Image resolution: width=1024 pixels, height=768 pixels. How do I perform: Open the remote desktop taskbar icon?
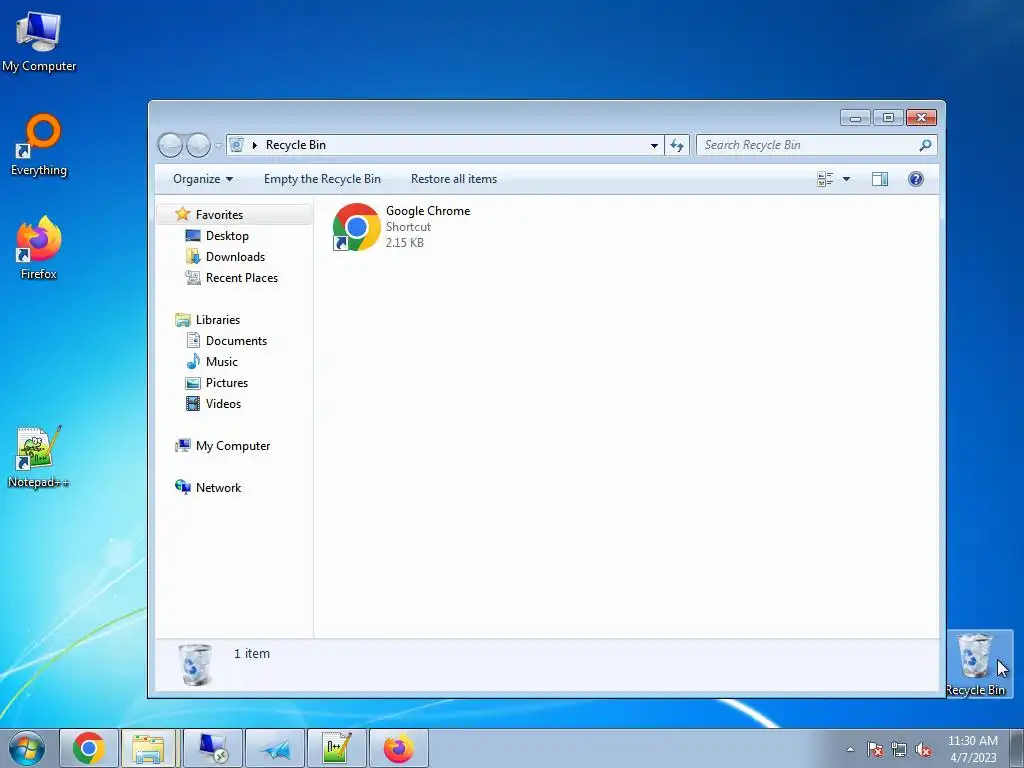pos(213,748)
